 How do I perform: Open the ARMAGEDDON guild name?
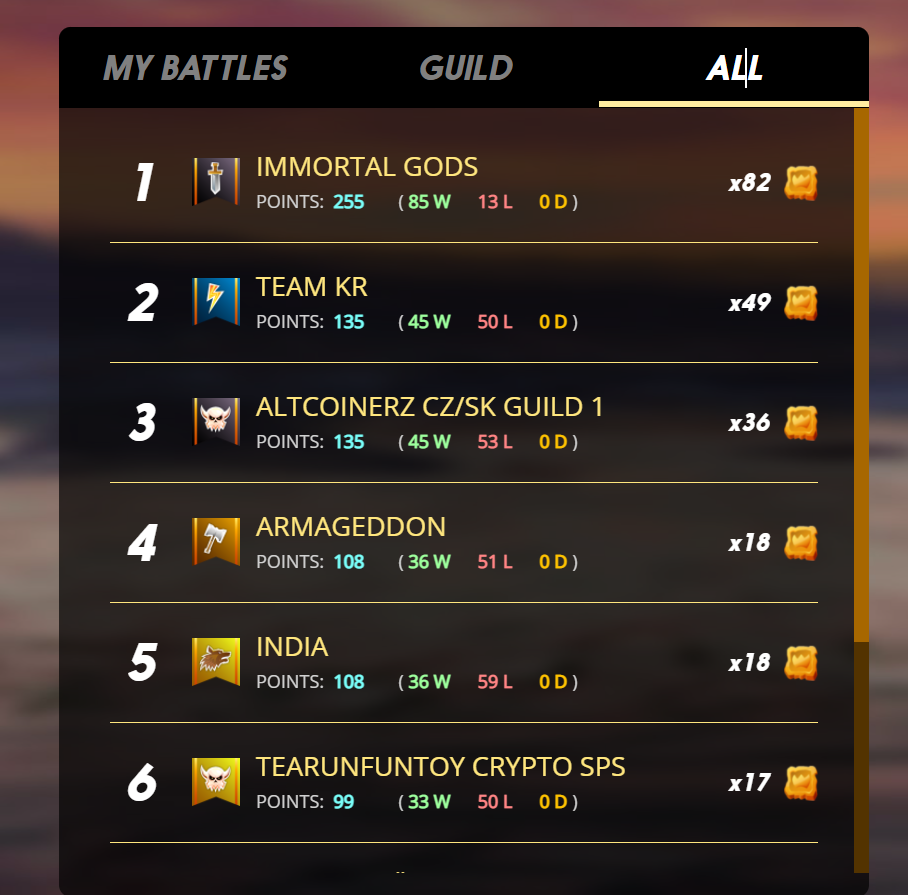point(351,527)
